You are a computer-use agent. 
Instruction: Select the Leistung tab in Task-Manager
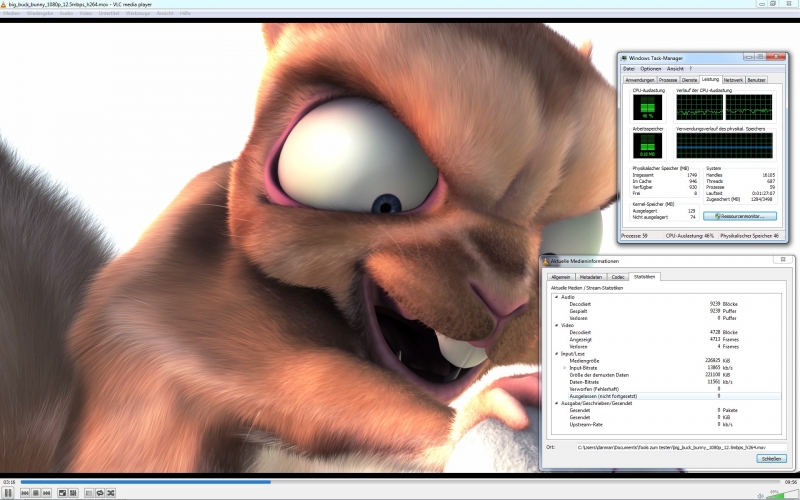tap(710, 79)
